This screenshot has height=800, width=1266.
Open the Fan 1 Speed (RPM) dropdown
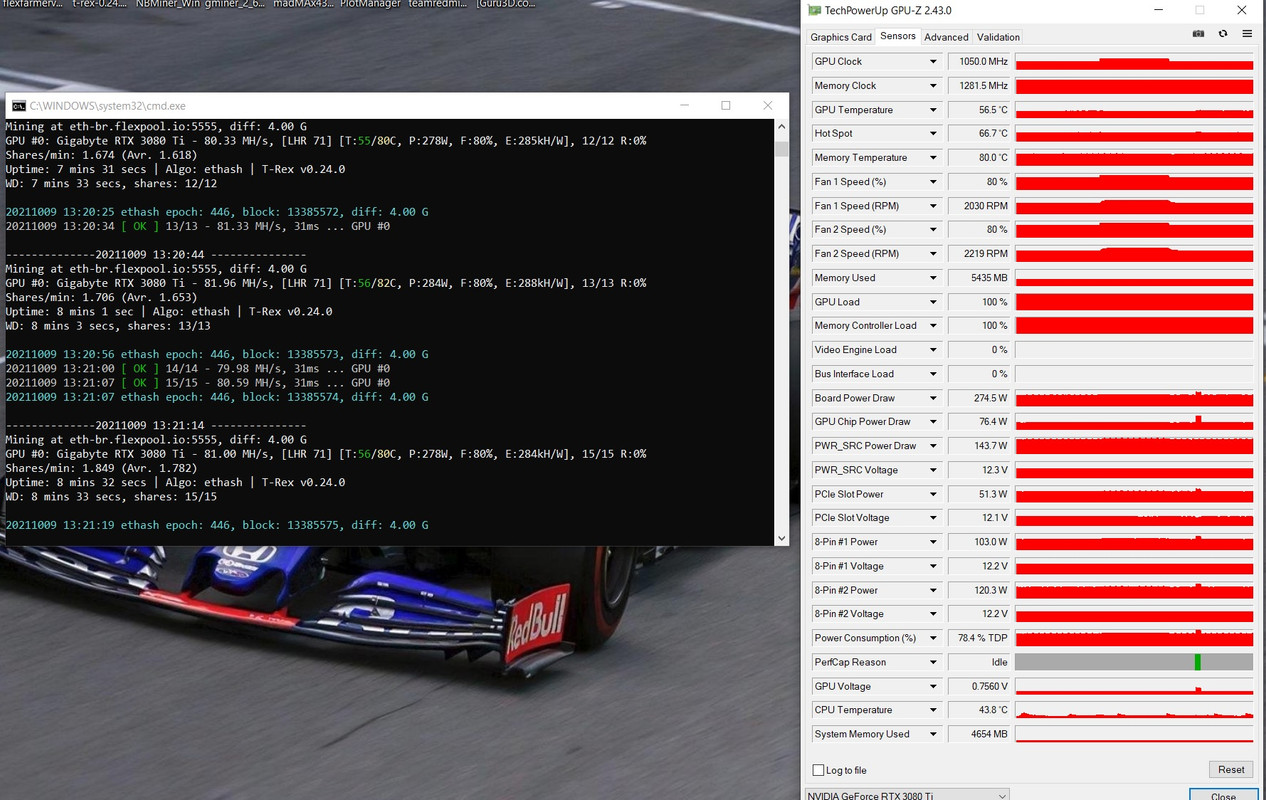tap(933, 206)
